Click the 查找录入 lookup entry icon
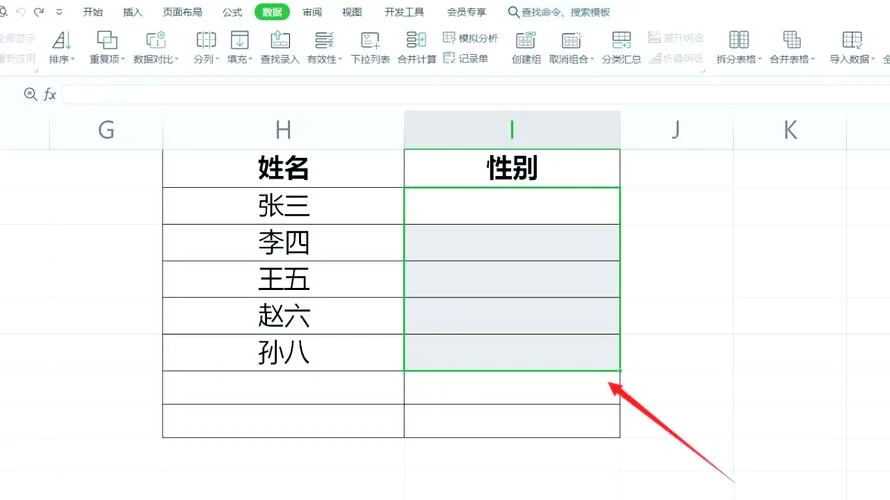 (x=280, y=40)
